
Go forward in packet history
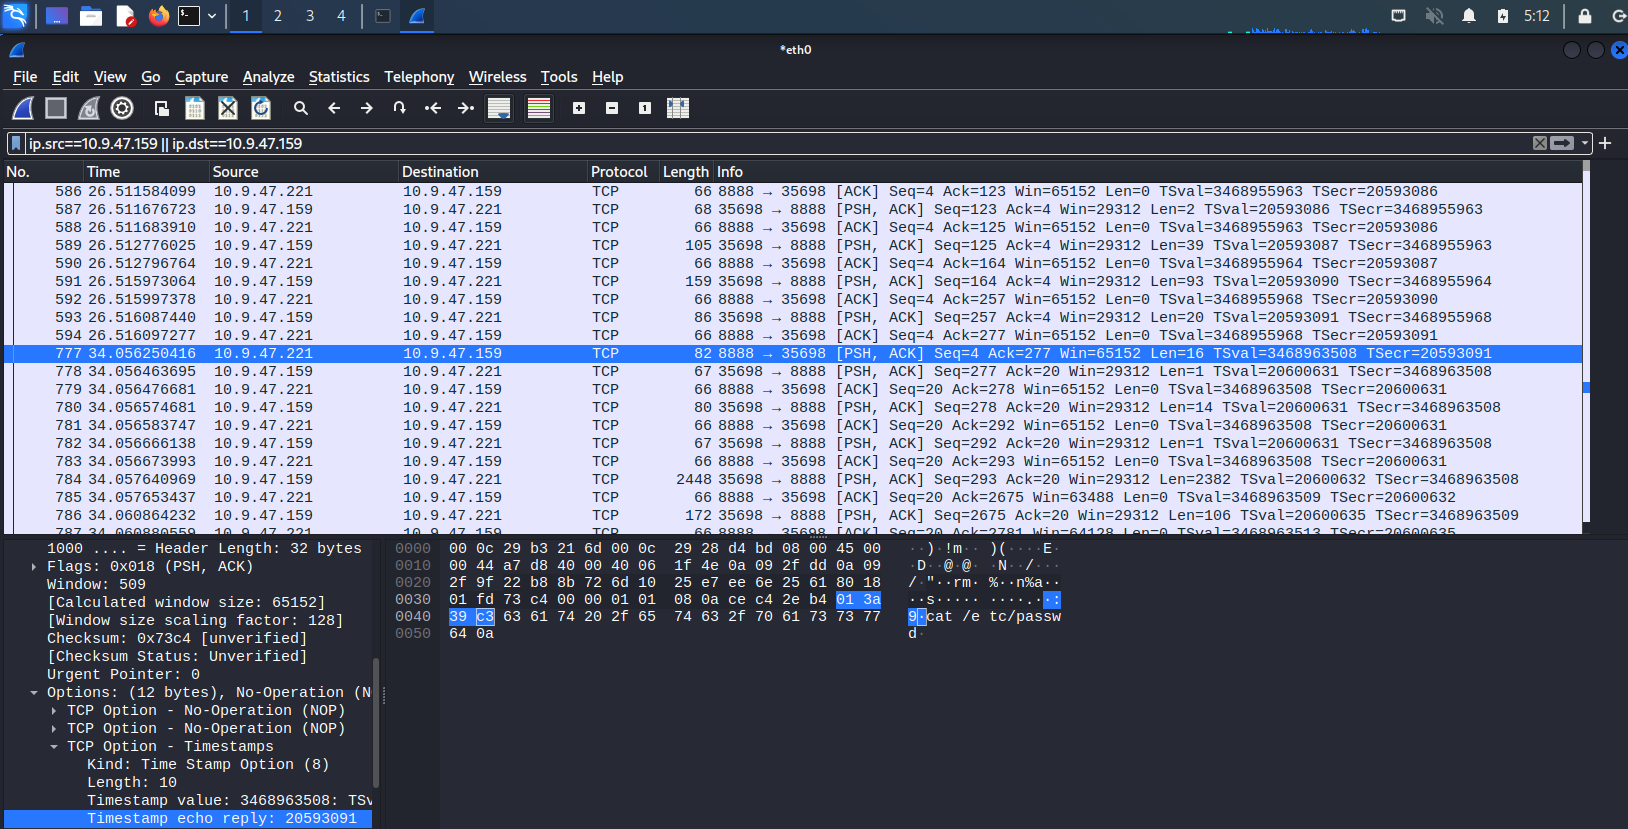coord(367,108)
